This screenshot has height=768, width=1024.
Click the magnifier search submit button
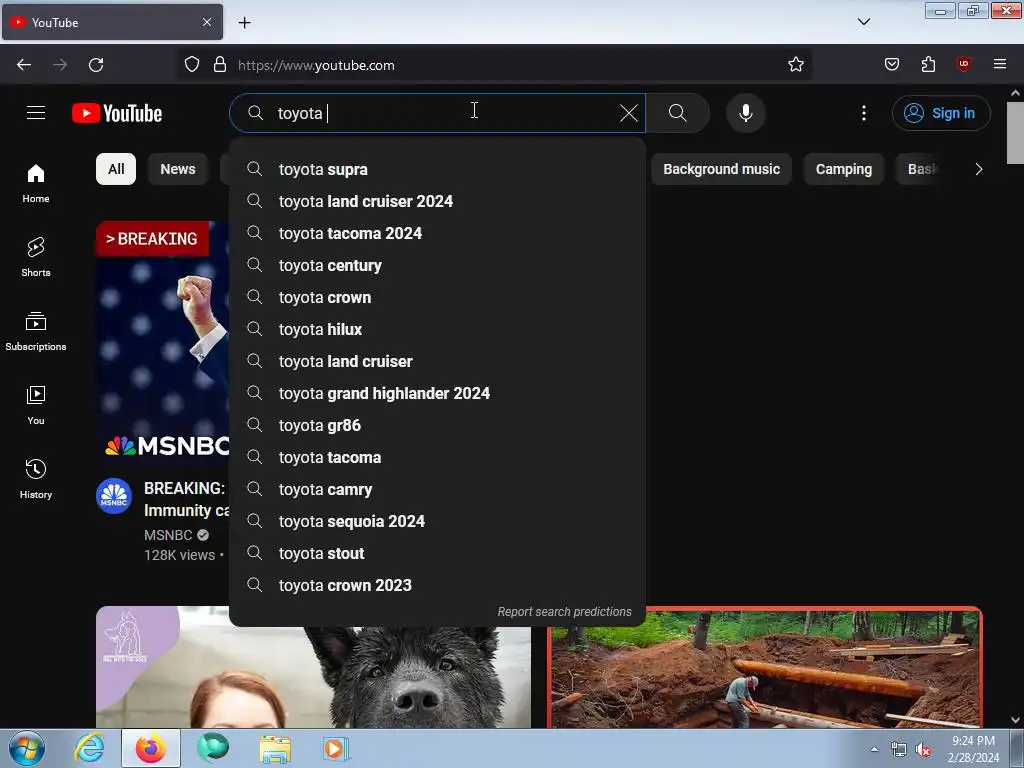coord(677,113)
